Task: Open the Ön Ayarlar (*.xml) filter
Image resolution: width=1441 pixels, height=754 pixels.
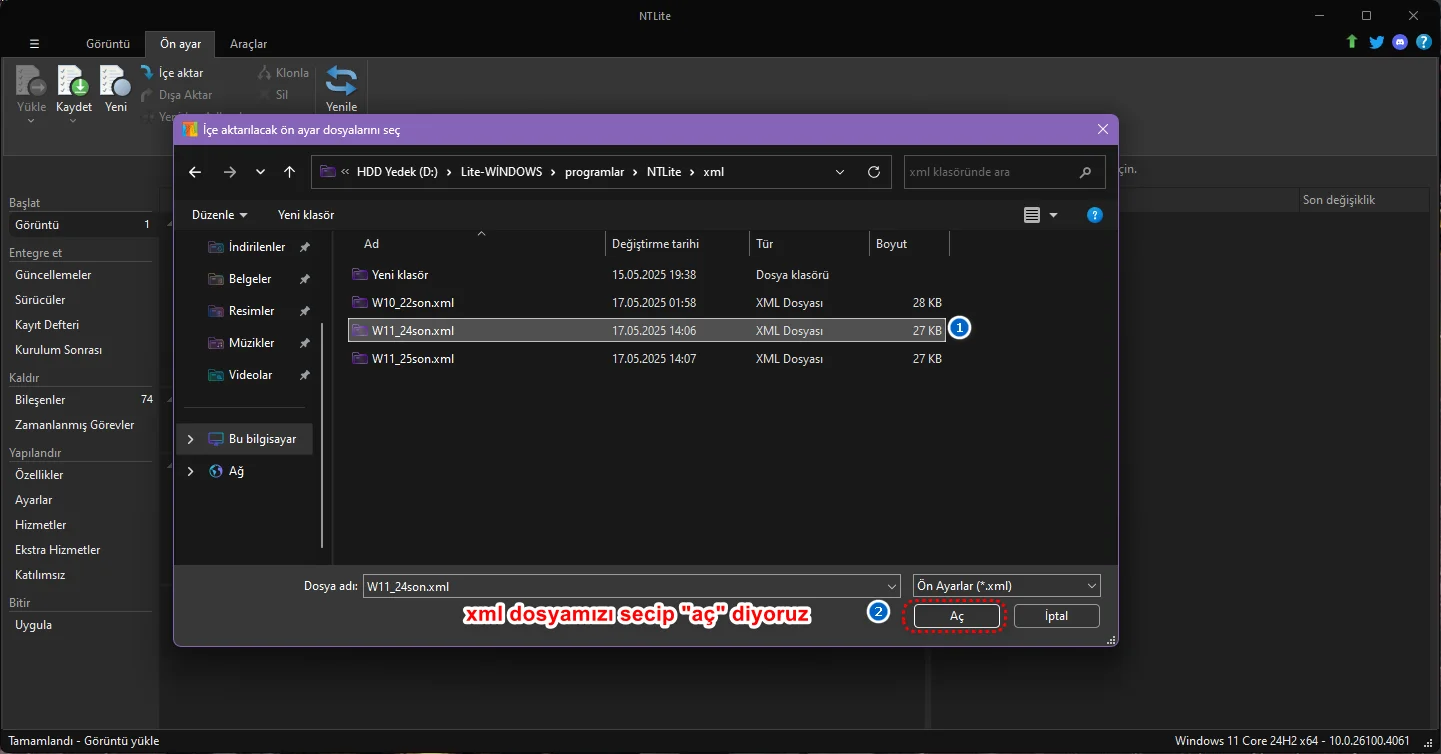Action: pyautogui.click(x=1007, y=586)
